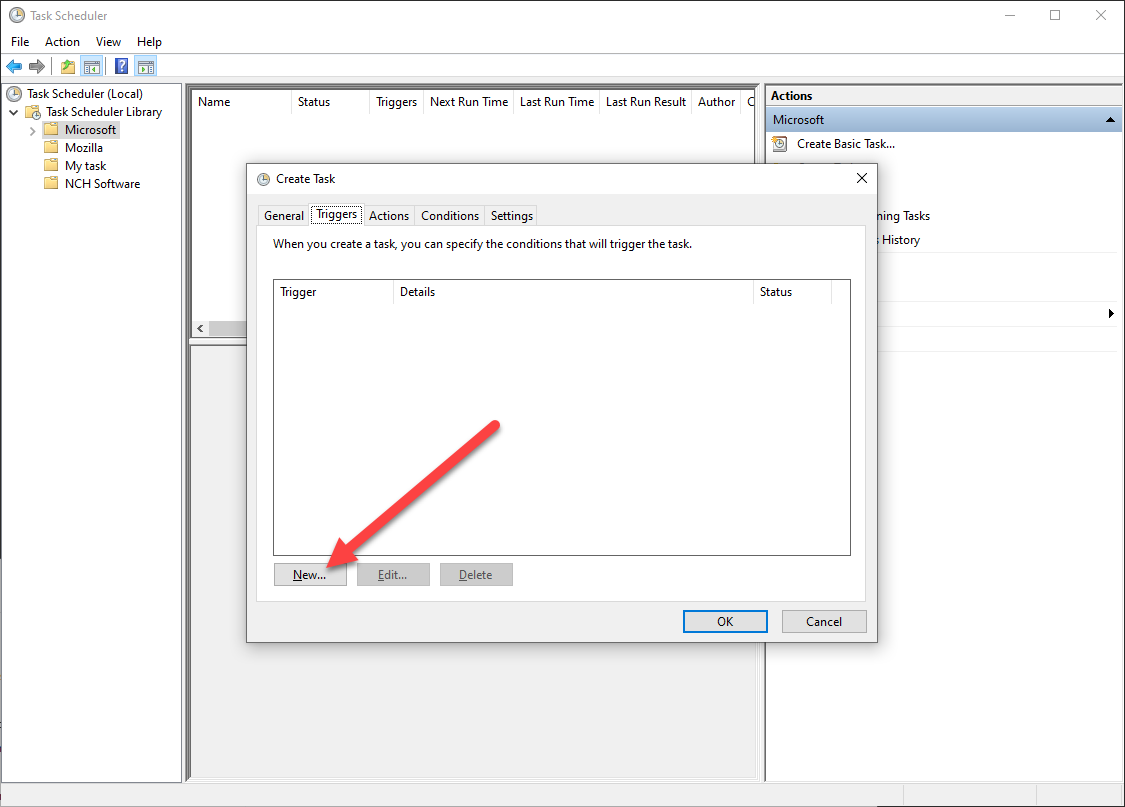Screen dimensions: 1125x807
Task: Minimize the Task Scheduler window
Action: (1010, 15)
